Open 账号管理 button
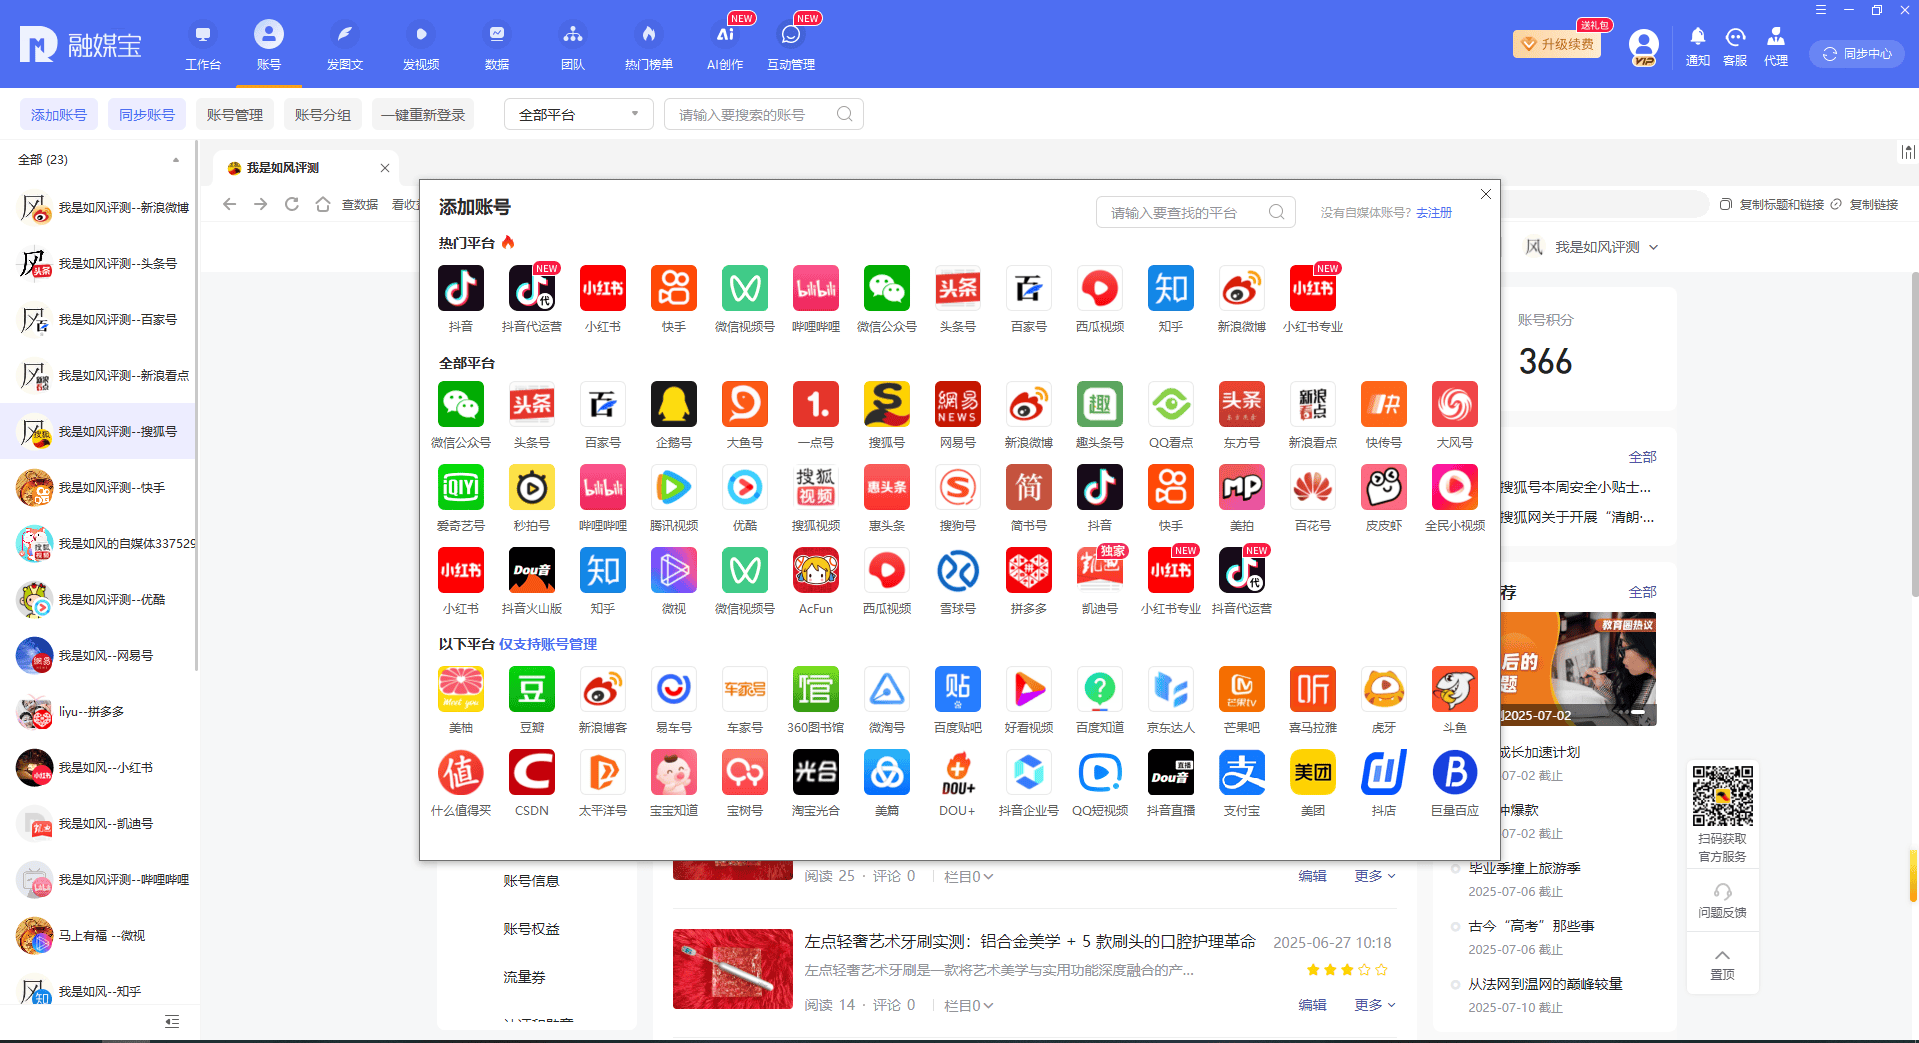Viewport: 1919px width, 1043px height. coord(235,115)
